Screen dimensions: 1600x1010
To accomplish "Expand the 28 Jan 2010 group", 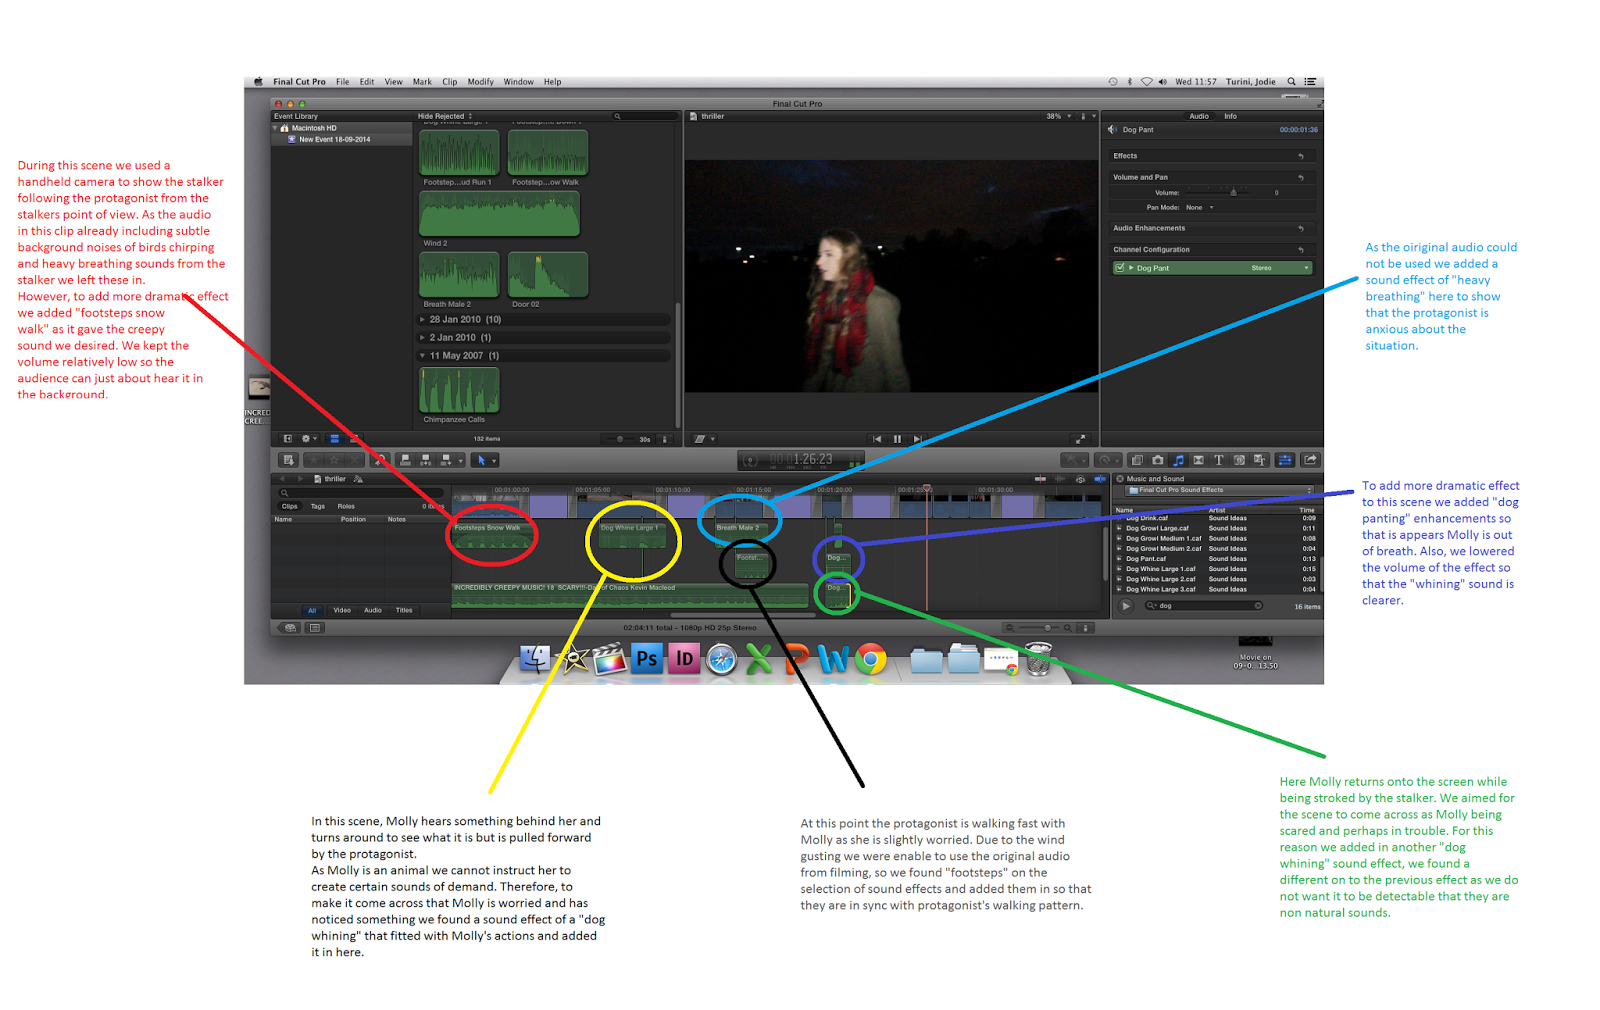I will pos(423,320).
